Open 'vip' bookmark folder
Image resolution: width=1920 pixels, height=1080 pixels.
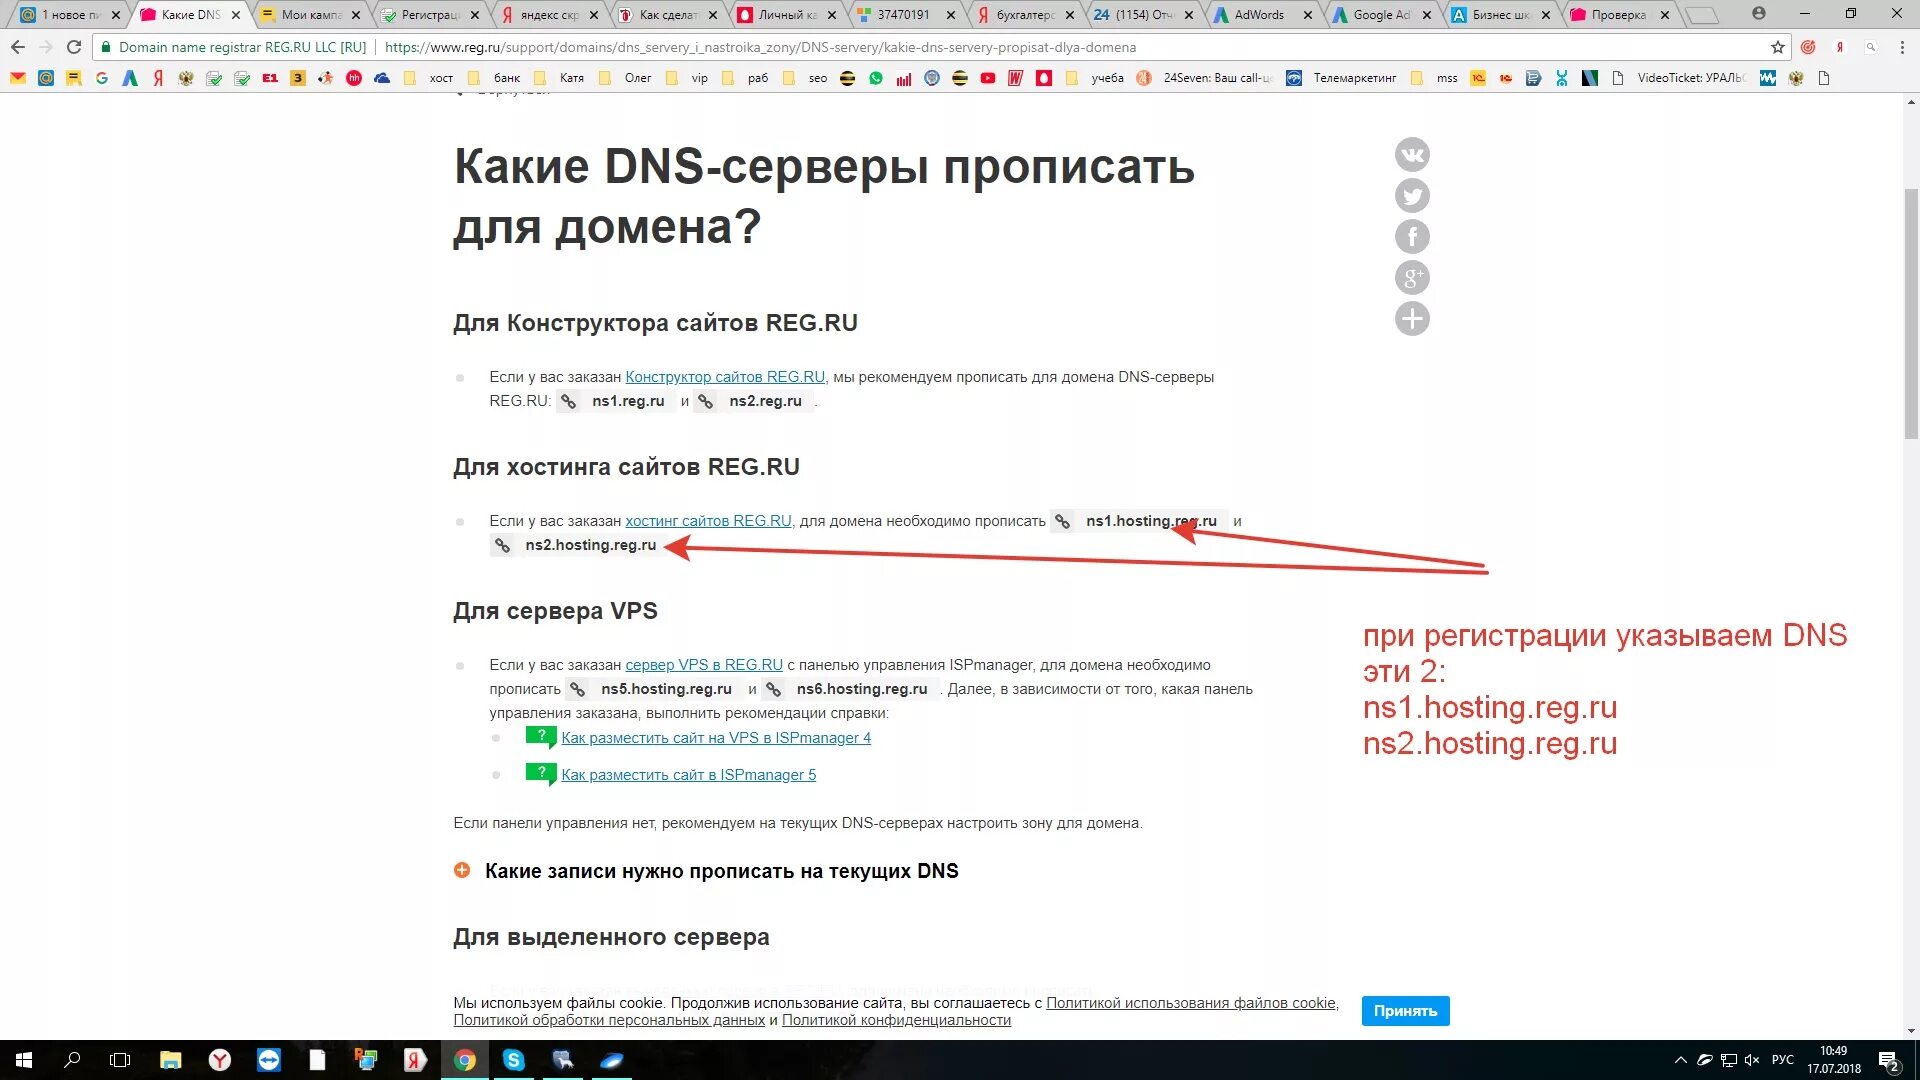(x=688, y=78)
